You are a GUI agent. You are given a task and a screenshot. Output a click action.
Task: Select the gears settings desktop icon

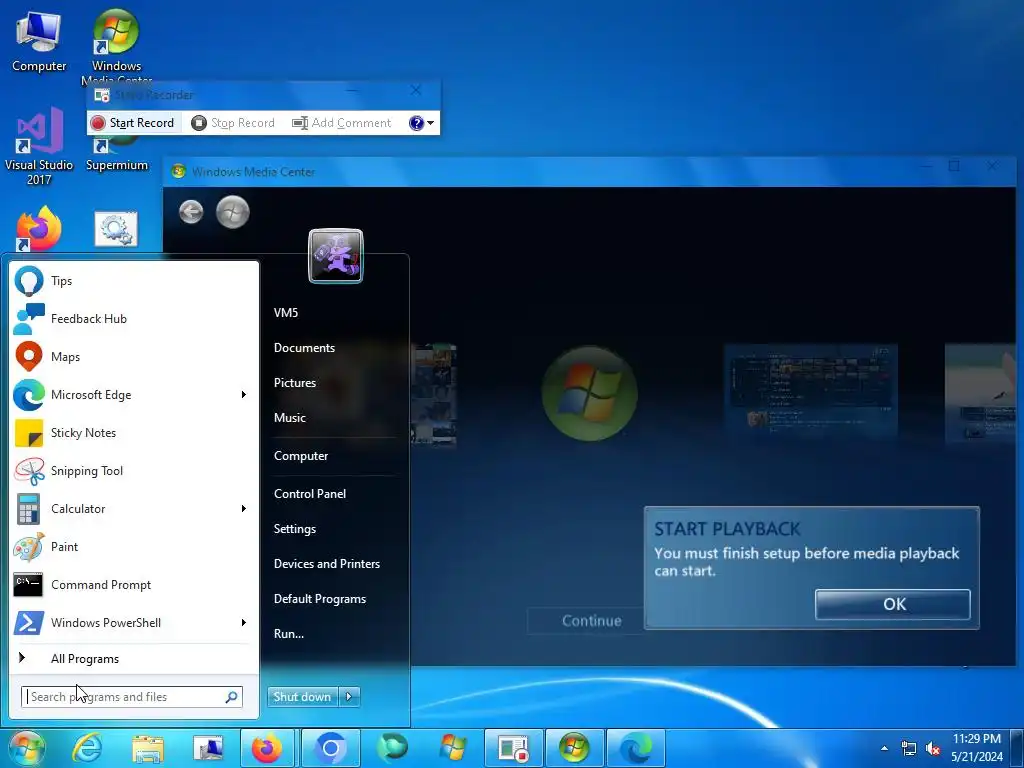(116, 229)
